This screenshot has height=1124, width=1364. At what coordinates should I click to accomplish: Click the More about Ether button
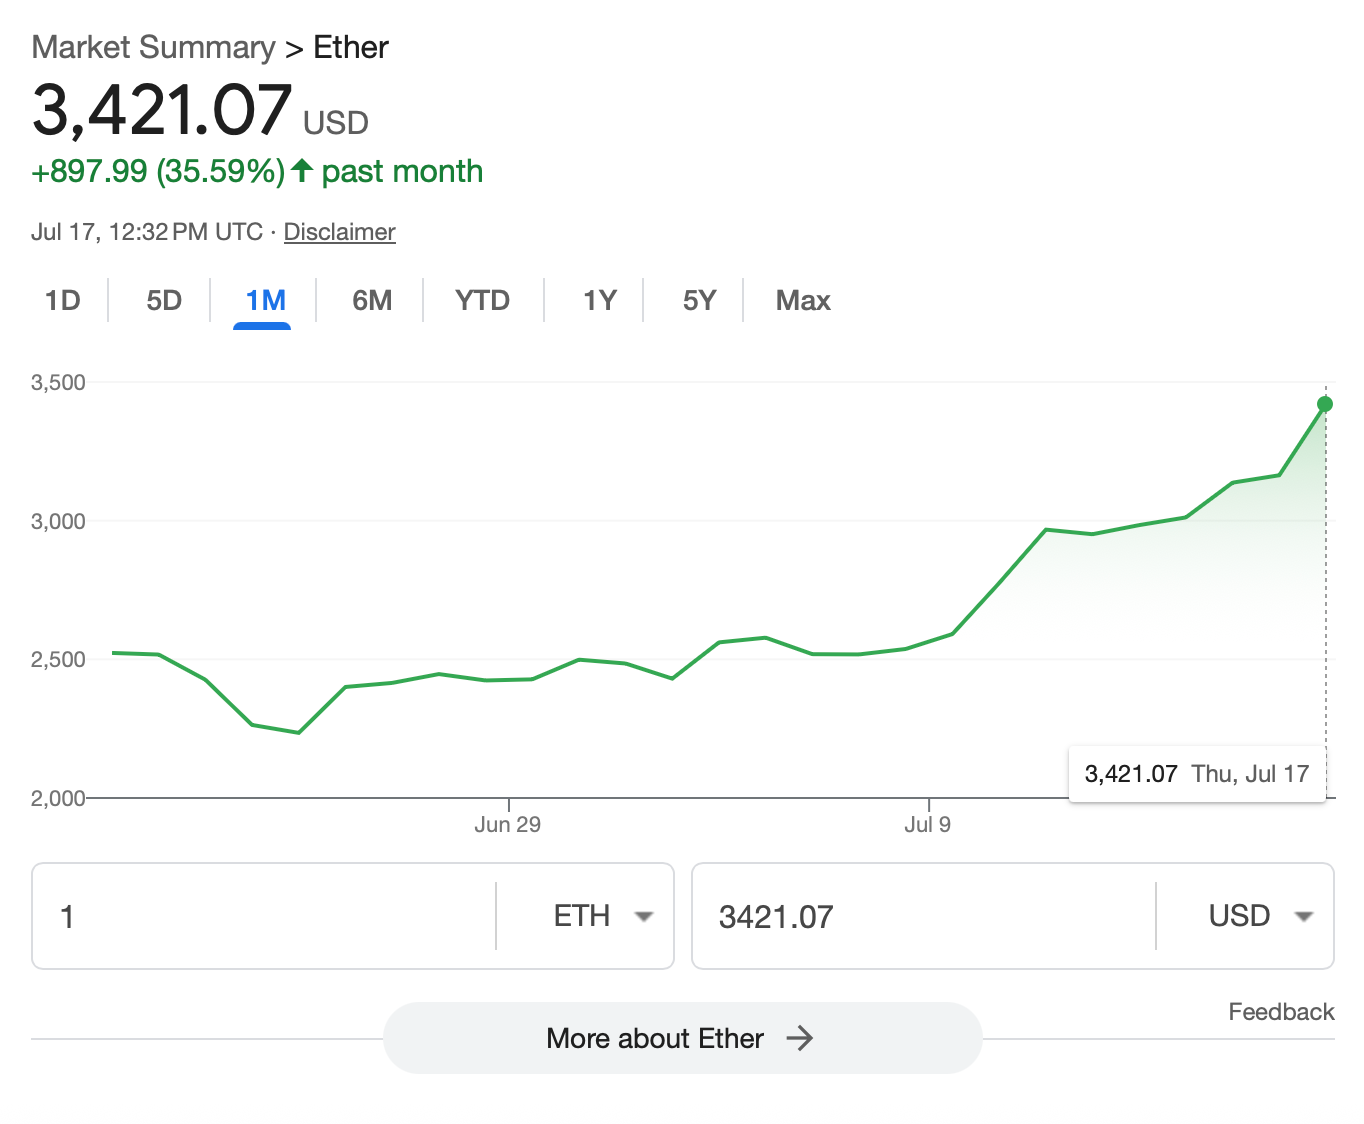pyautogui.click(x=682, y=1038)
